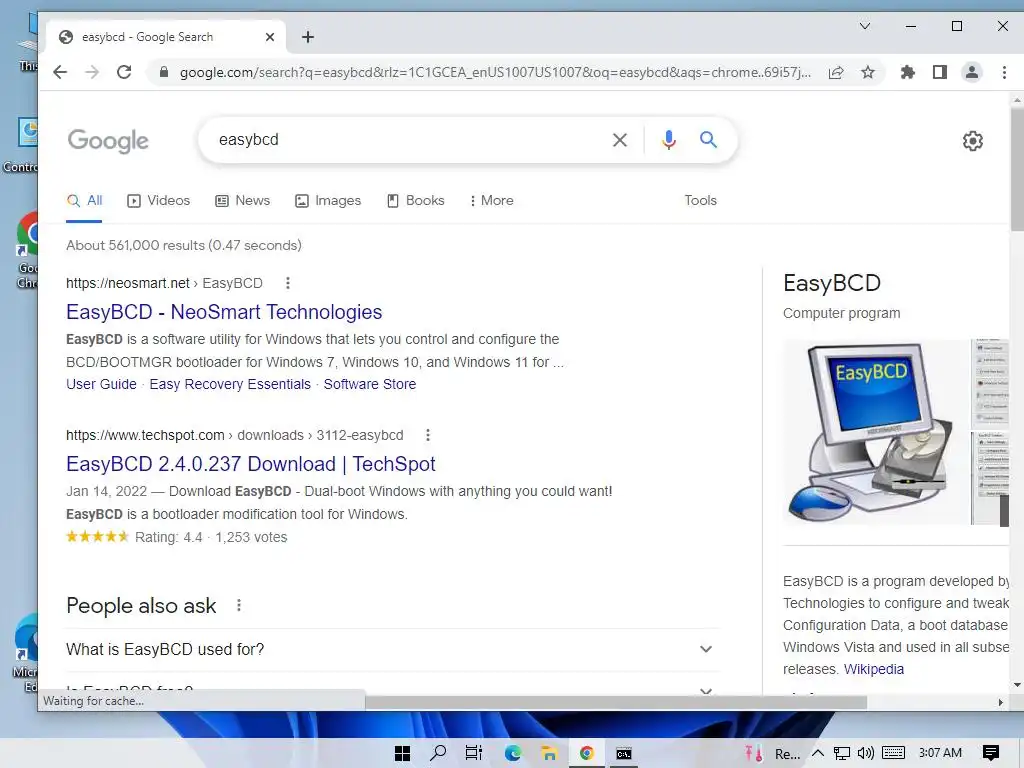Launch Microsoft Edge from taskbar
The height and width of the screenshot is (768, 1024).
[x=513, y=753]
